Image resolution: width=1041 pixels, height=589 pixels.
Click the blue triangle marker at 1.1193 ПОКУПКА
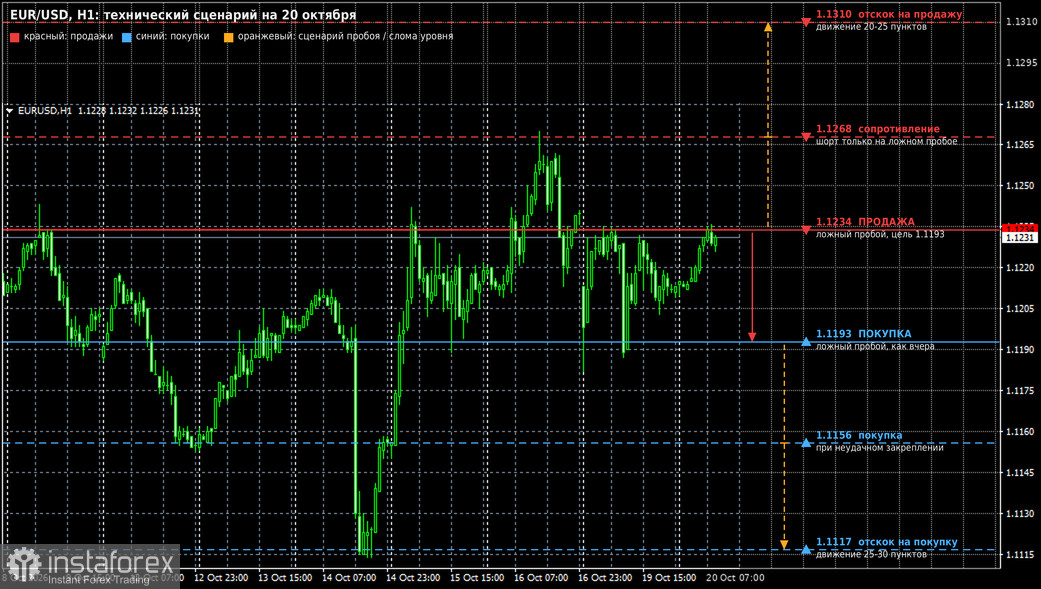tap(806, 341)
